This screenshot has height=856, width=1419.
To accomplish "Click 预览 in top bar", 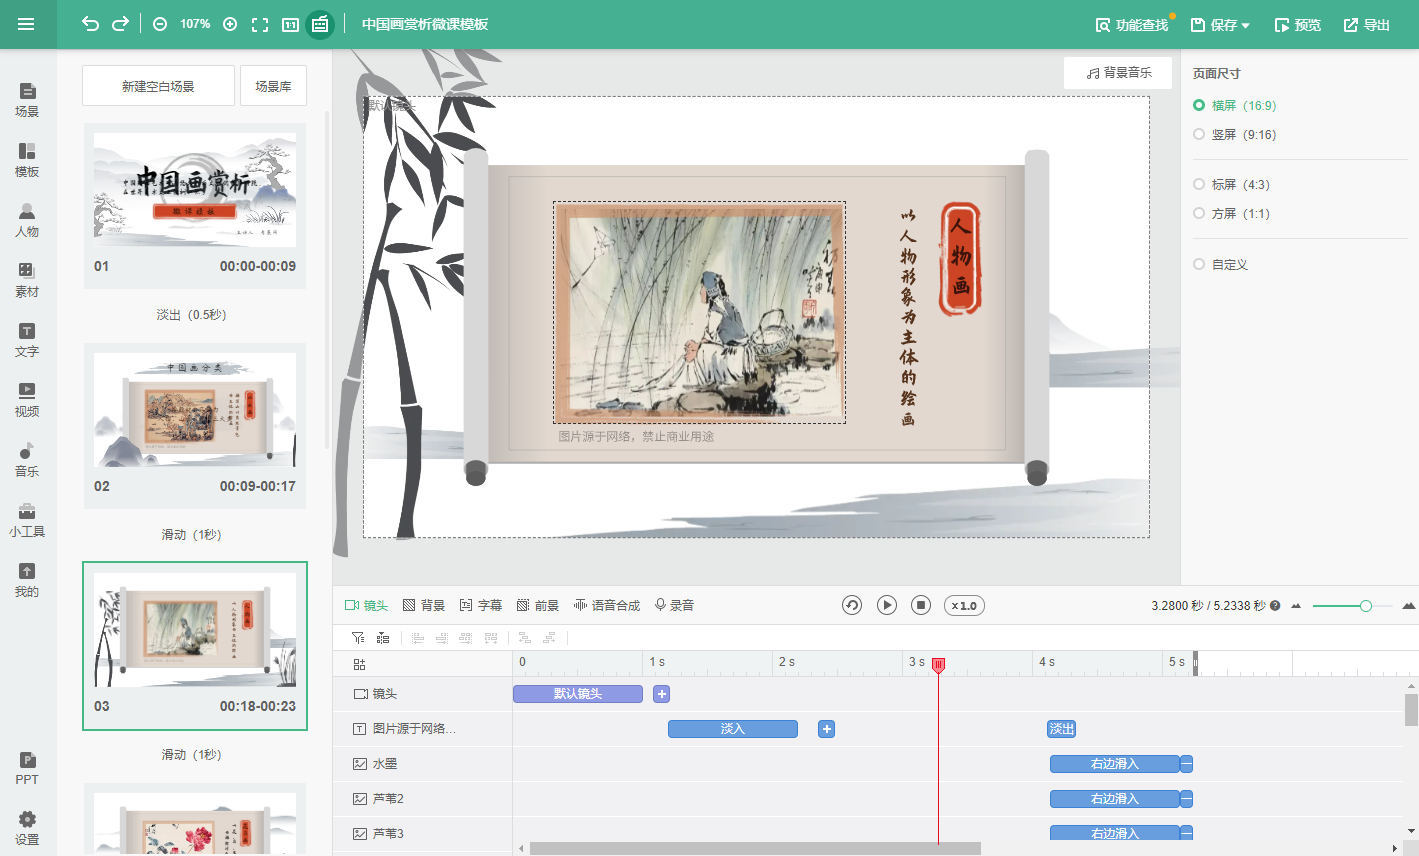I will tap(1298, 25).
